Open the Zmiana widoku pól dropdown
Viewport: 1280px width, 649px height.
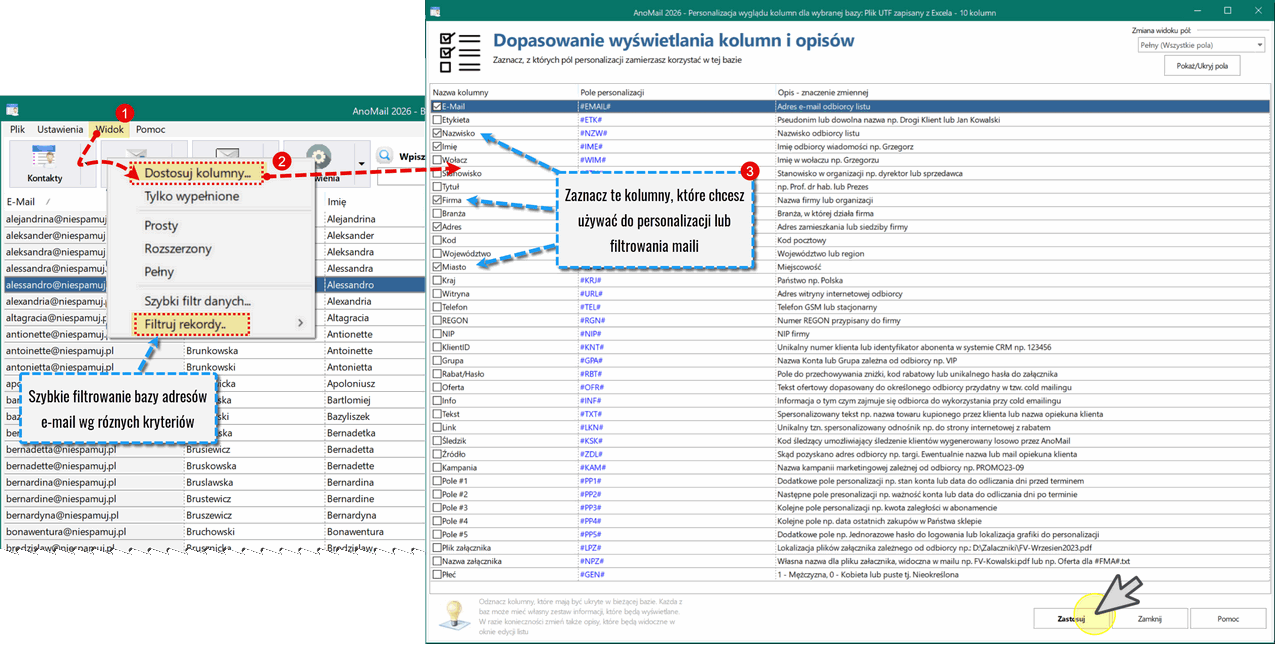click(x=1201, y=45)
